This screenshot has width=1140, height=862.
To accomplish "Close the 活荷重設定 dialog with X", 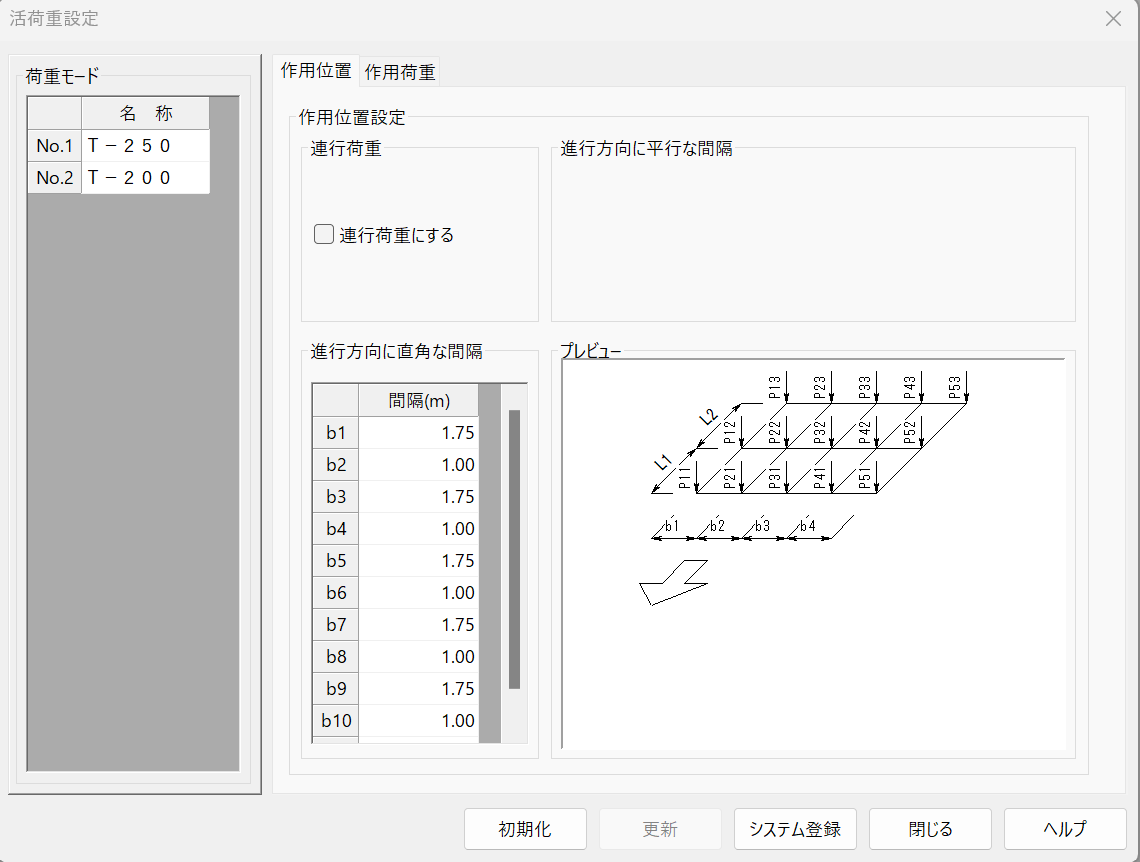I will coord(1113,19).
